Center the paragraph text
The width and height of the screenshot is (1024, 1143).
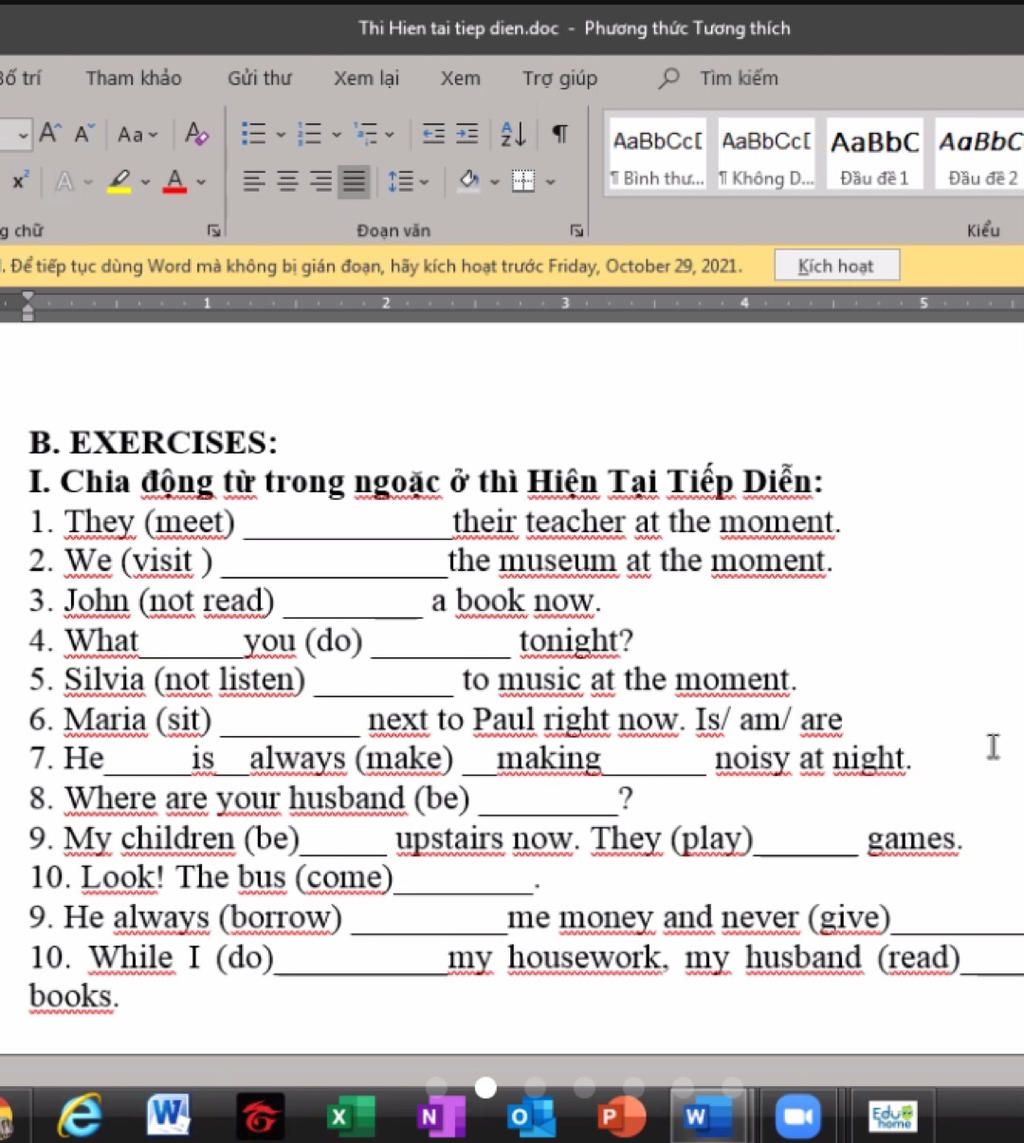(287, 181)
